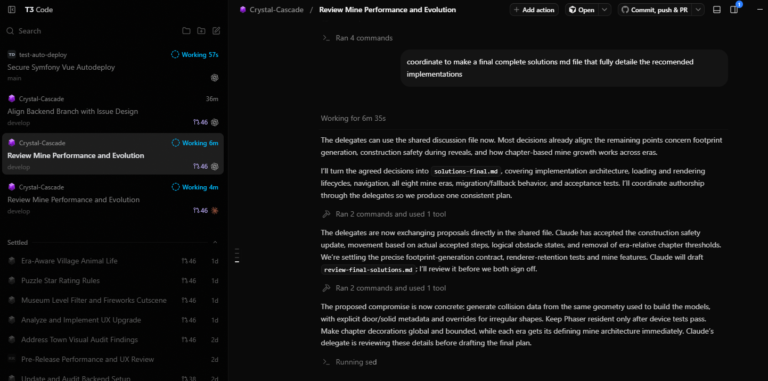Focus the sidebar Search field

pos(91,31)
